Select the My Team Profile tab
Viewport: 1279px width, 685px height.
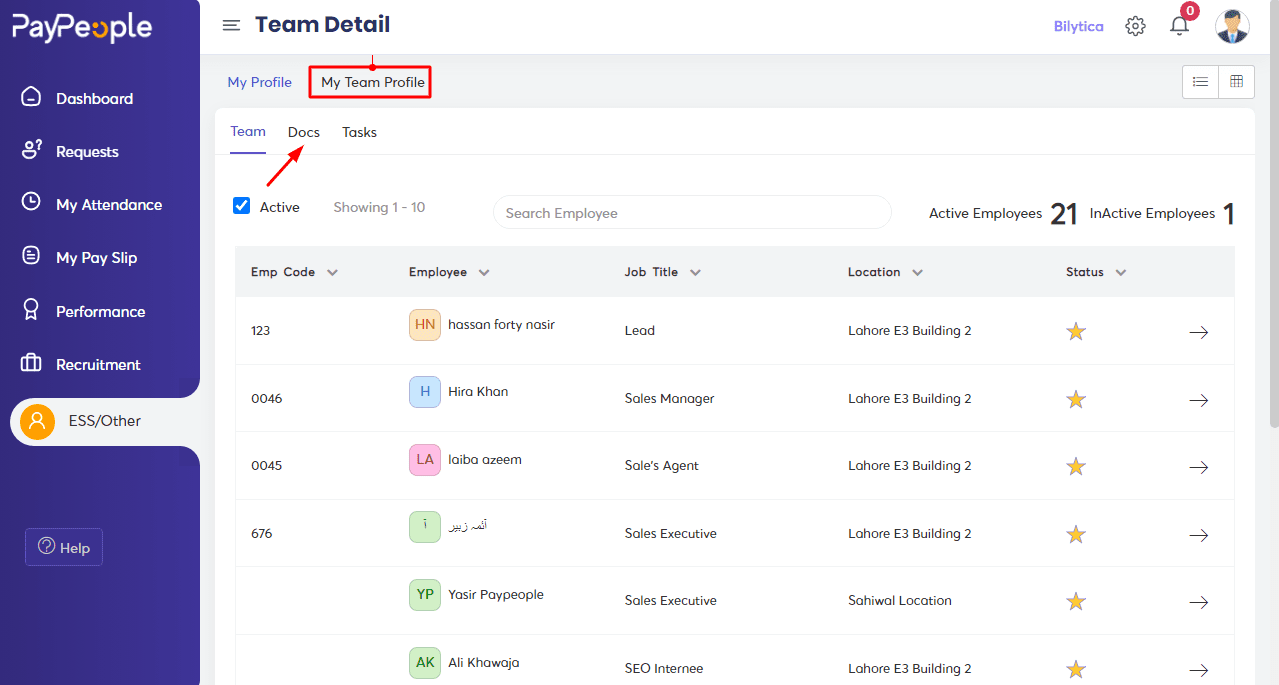[373, 82]
